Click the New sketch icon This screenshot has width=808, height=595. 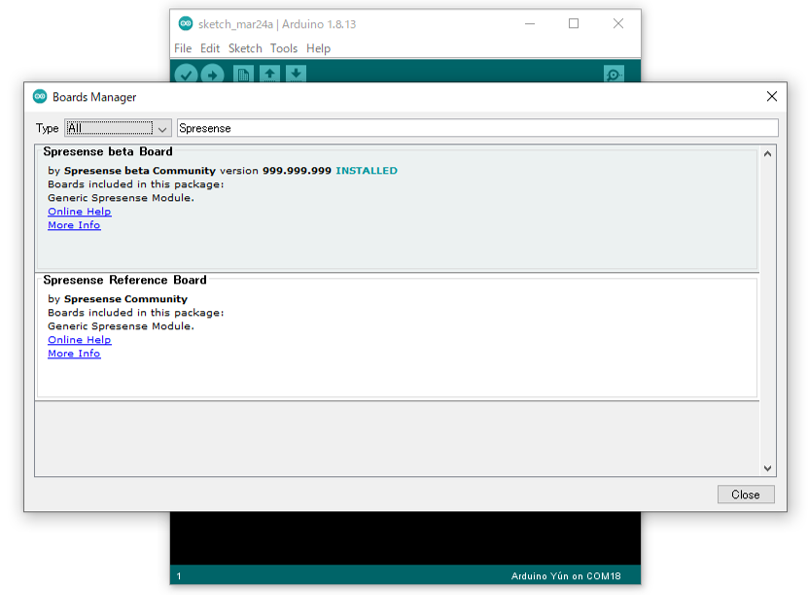pos(243,75)
